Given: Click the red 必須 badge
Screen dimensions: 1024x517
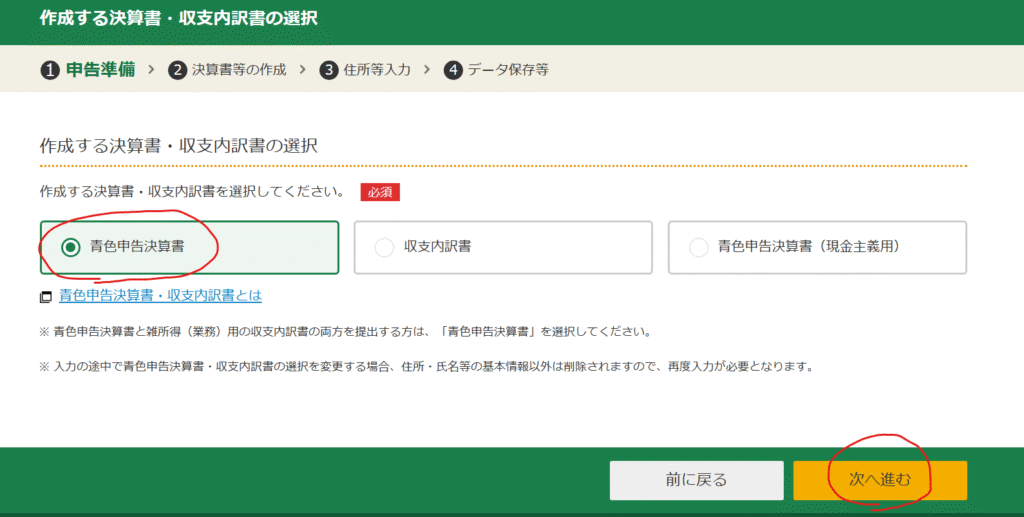Looking at the screenshot, I should coord(380,192).
